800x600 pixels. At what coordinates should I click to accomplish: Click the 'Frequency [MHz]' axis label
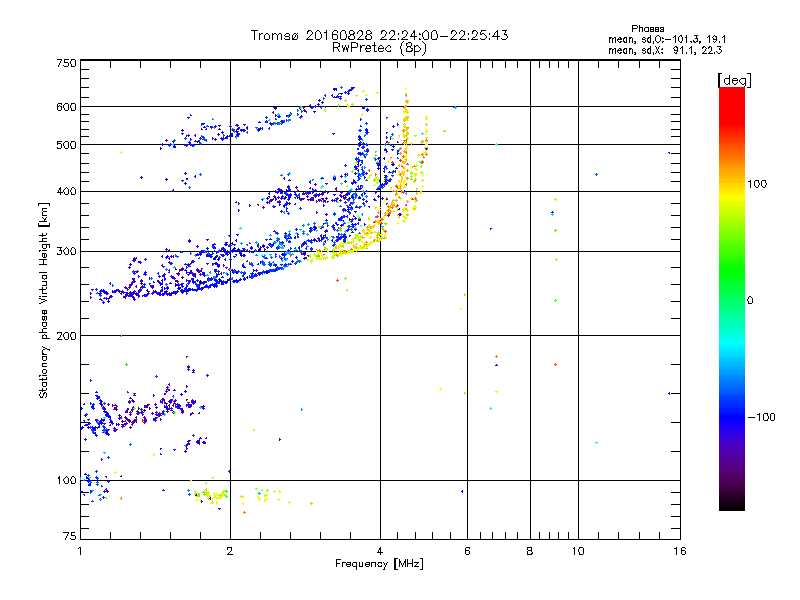(x=379, y=564)
